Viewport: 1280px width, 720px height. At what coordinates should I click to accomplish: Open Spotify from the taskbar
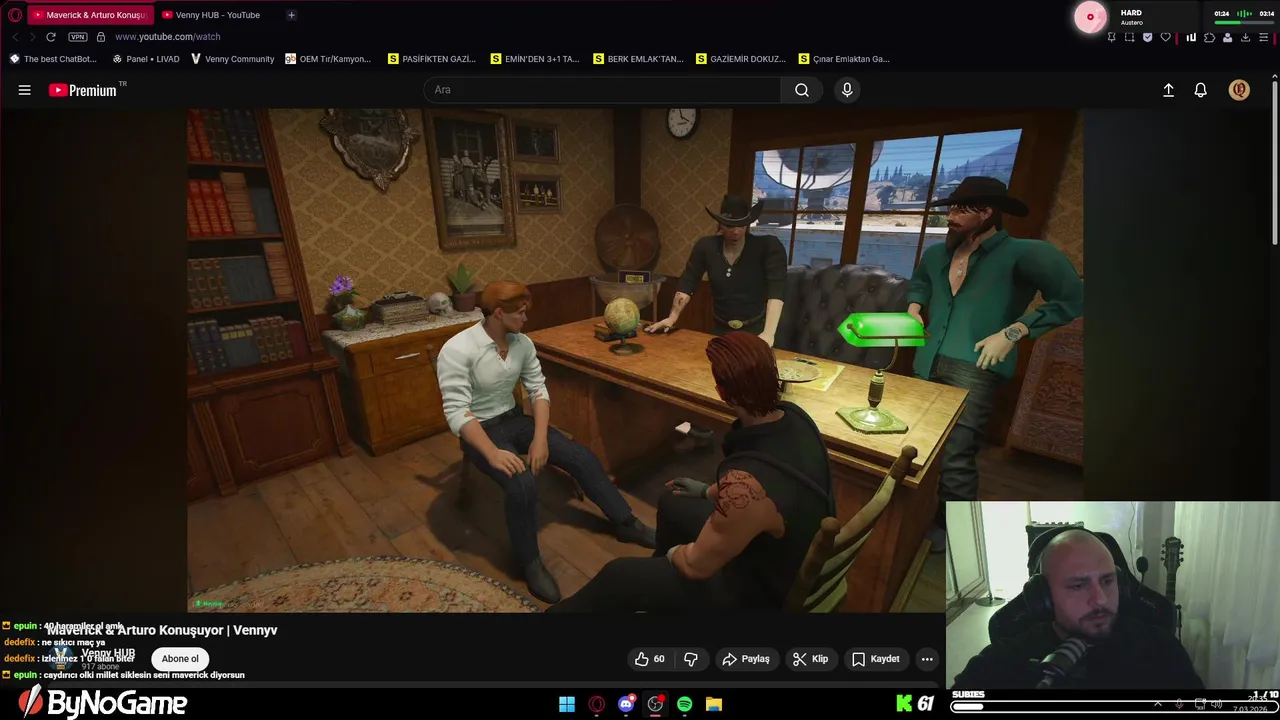pyautogui.click(x=684, y=704)
